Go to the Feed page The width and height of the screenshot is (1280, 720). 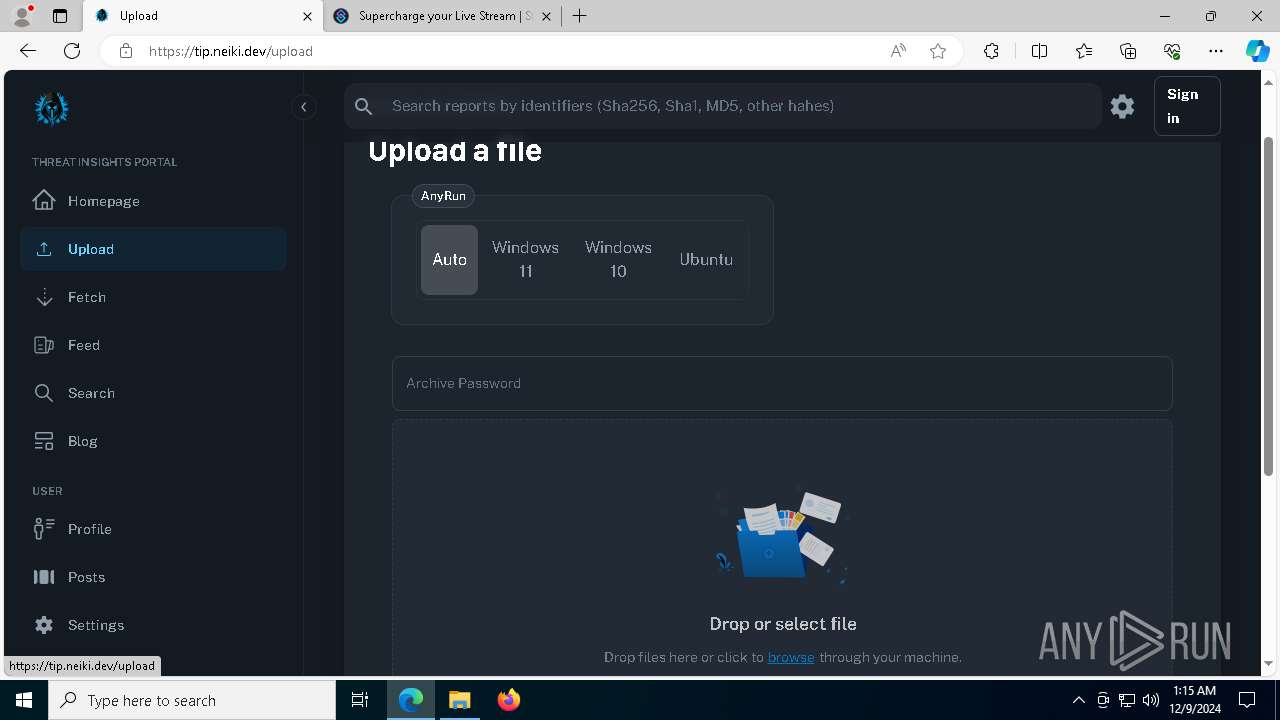tap(153, 345)
